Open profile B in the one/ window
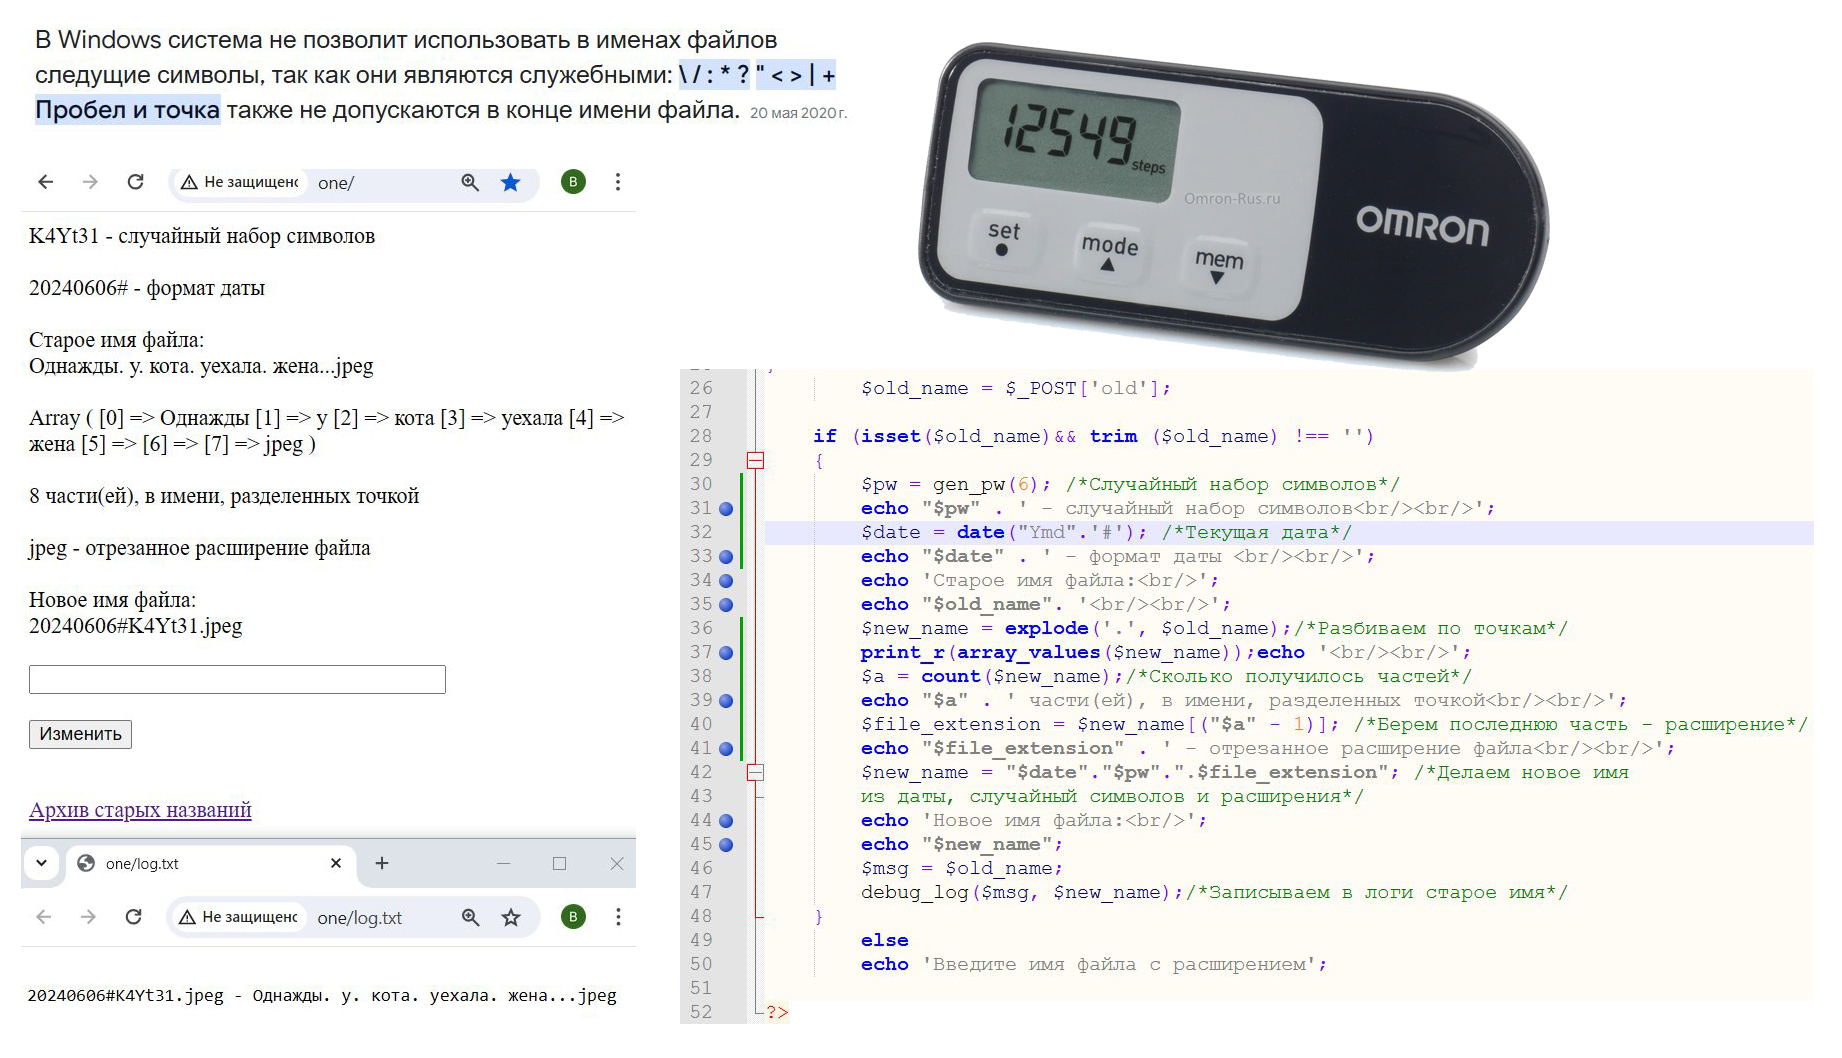 pos(573,182)
